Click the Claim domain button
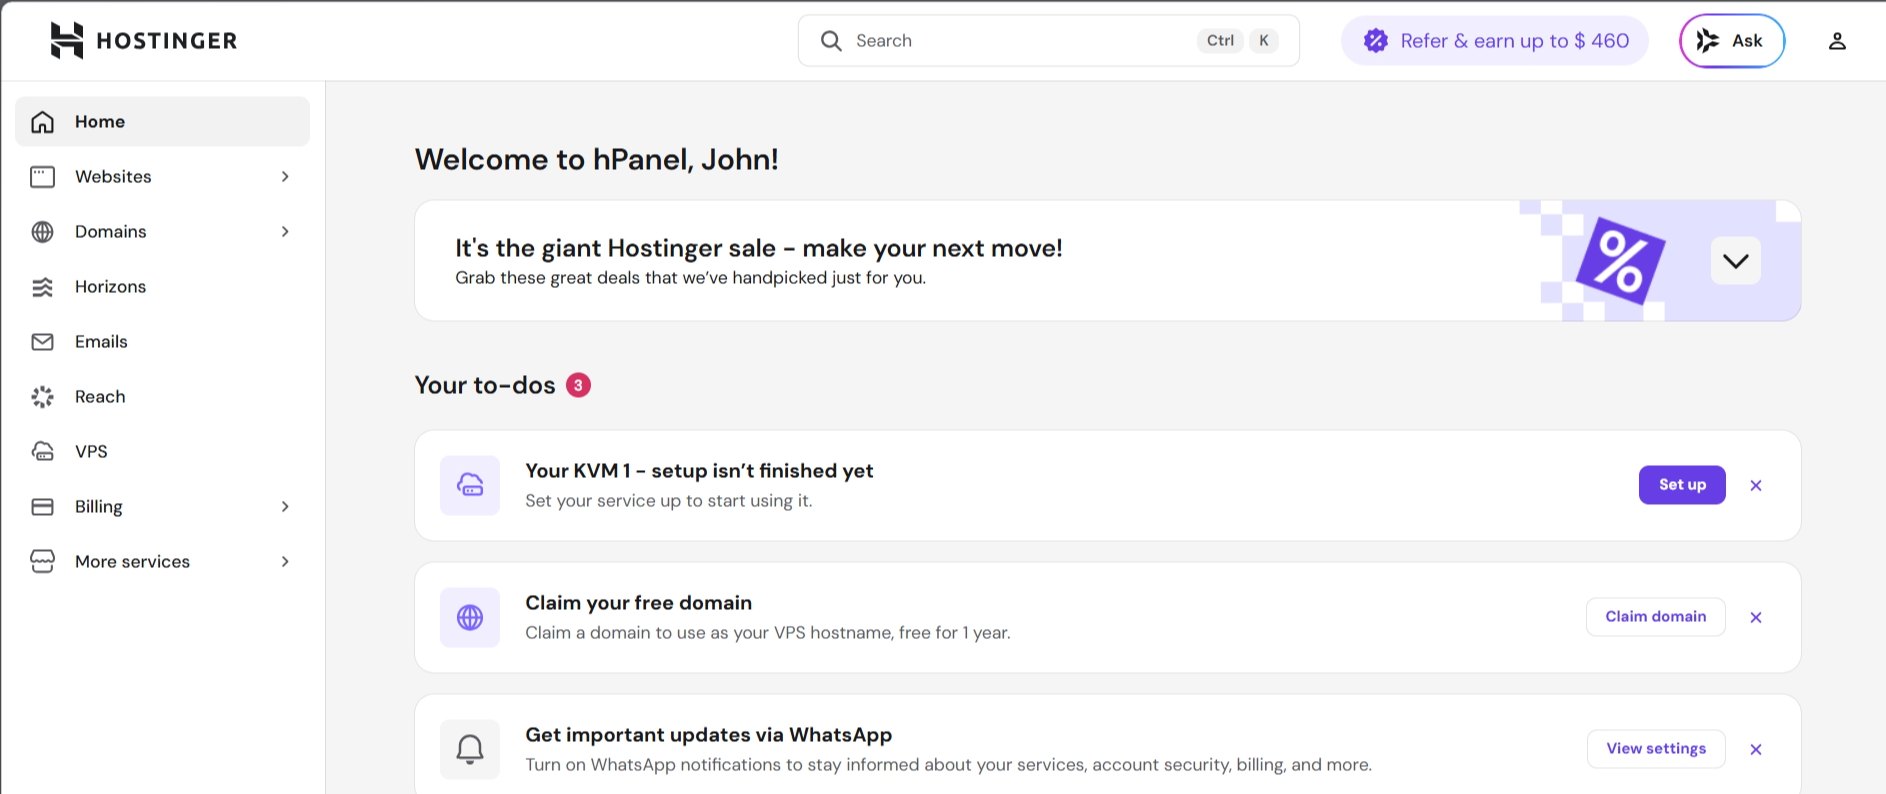Image resolution: width=1886 pixels, height=794 pixels. (1656, 617)
